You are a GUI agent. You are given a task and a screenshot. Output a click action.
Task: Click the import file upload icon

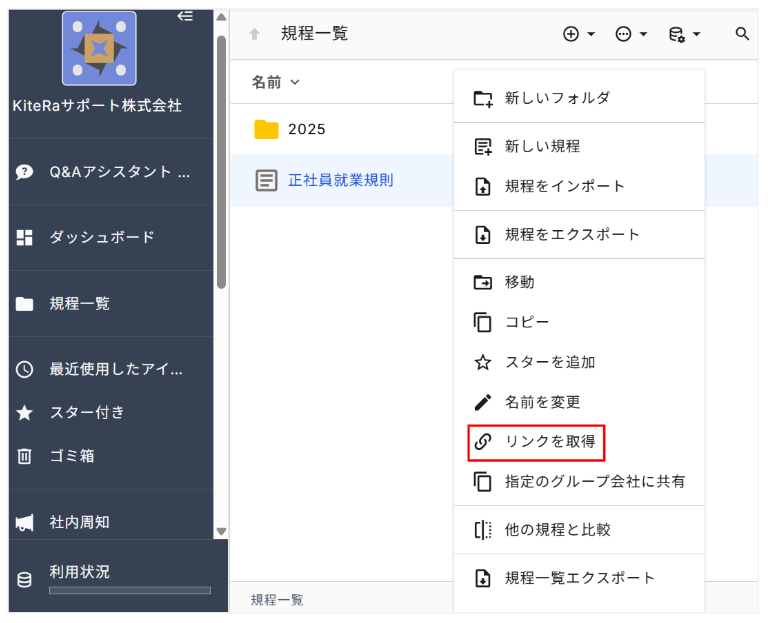pos(483,187)
